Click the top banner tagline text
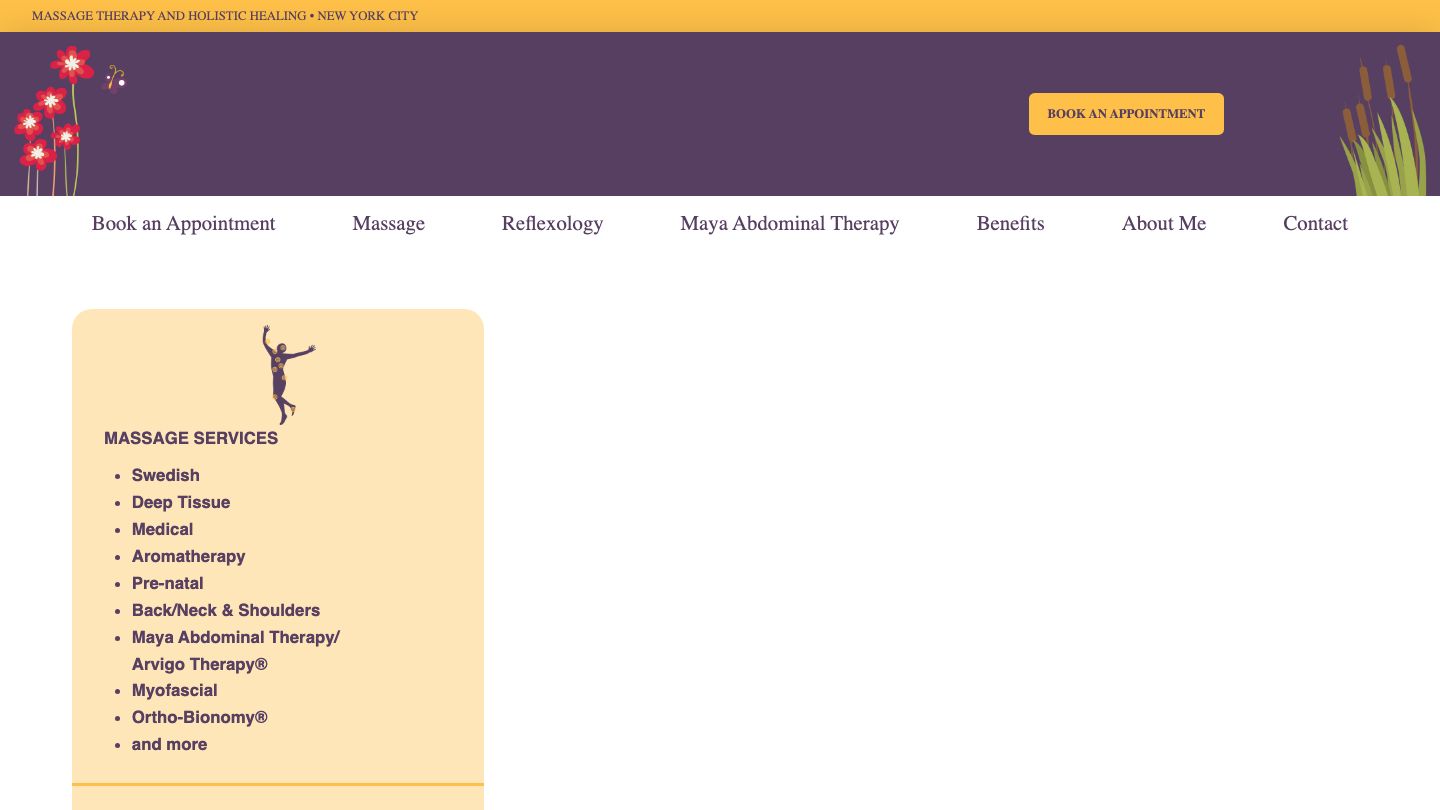The image size is (1440, 810). (225, 16)
